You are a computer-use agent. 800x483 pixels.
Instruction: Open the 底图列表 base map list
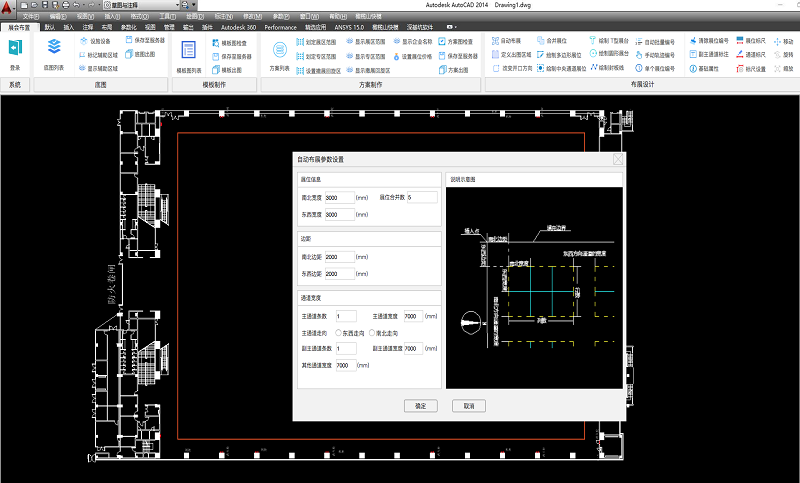(54, 53)
